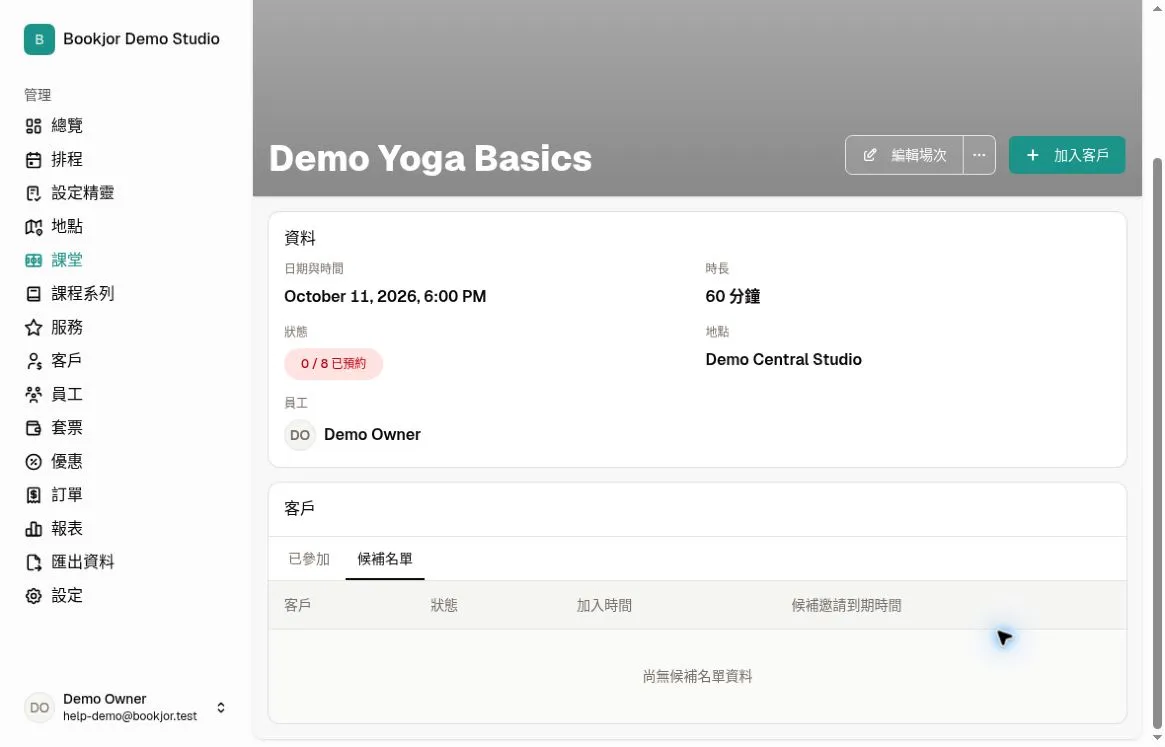Click the 客戶 column header

tap(297, 606)
